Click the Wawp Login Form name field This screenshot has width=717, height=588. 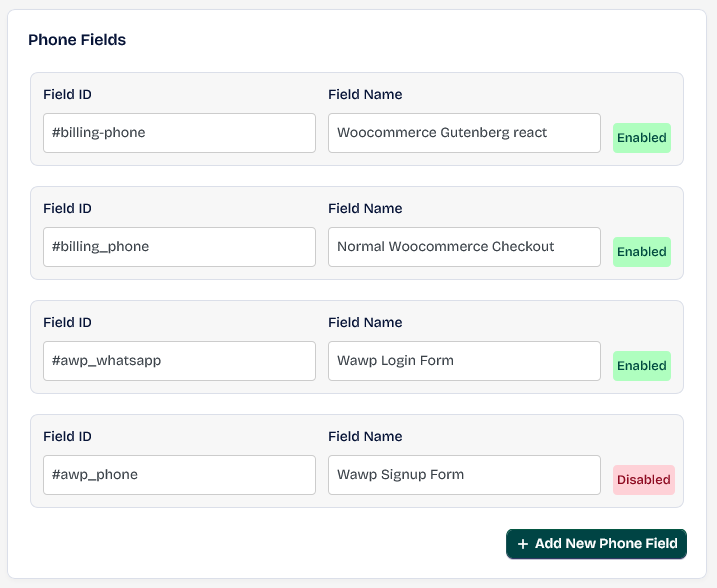pyautogui.click(x=464, y=361)
